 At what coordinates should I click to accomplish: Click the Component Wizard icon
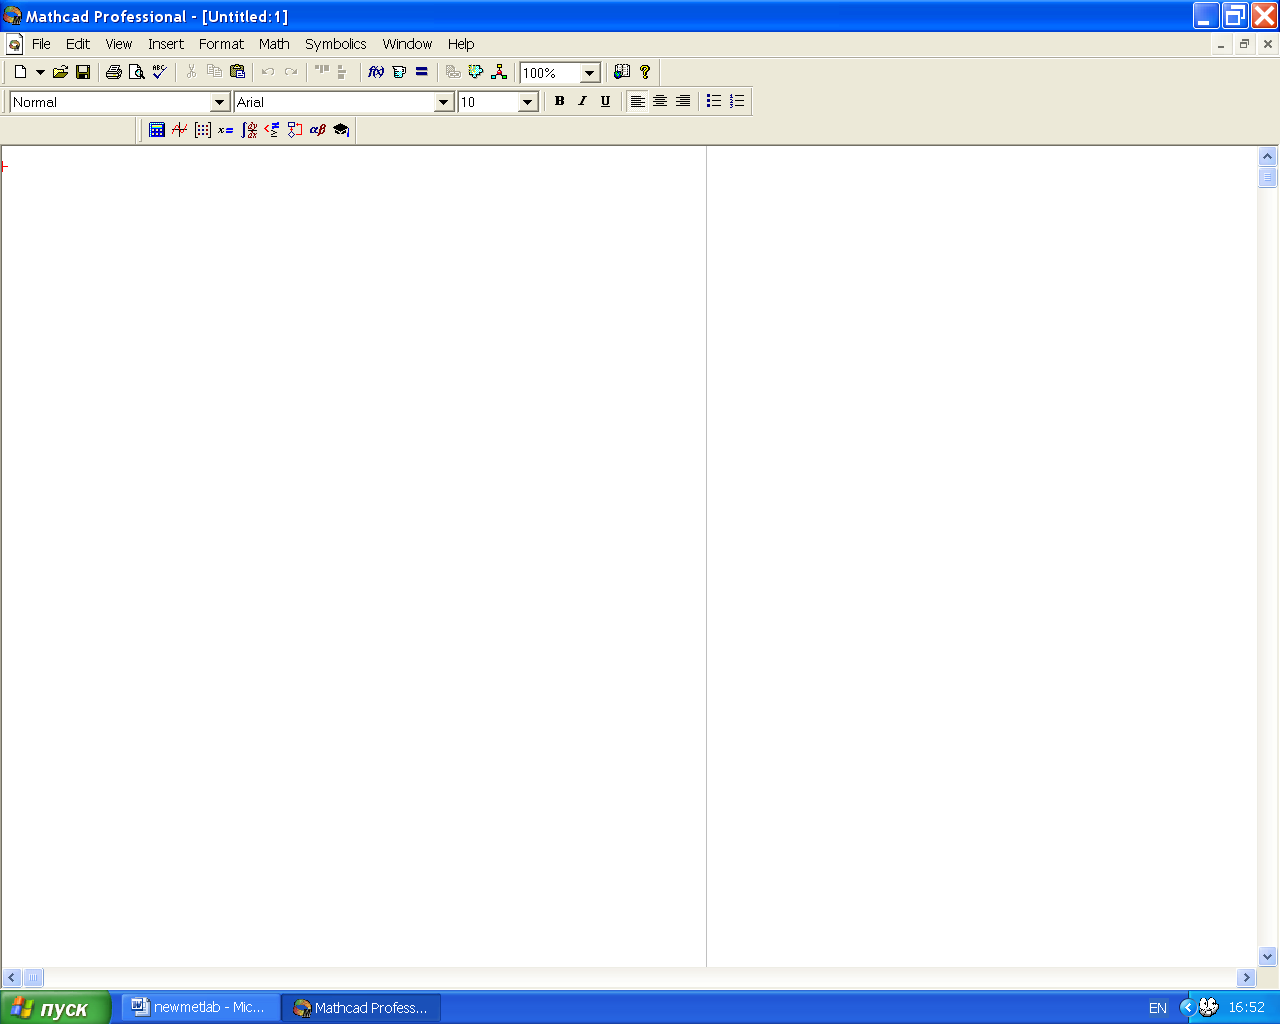pos(476,72)
